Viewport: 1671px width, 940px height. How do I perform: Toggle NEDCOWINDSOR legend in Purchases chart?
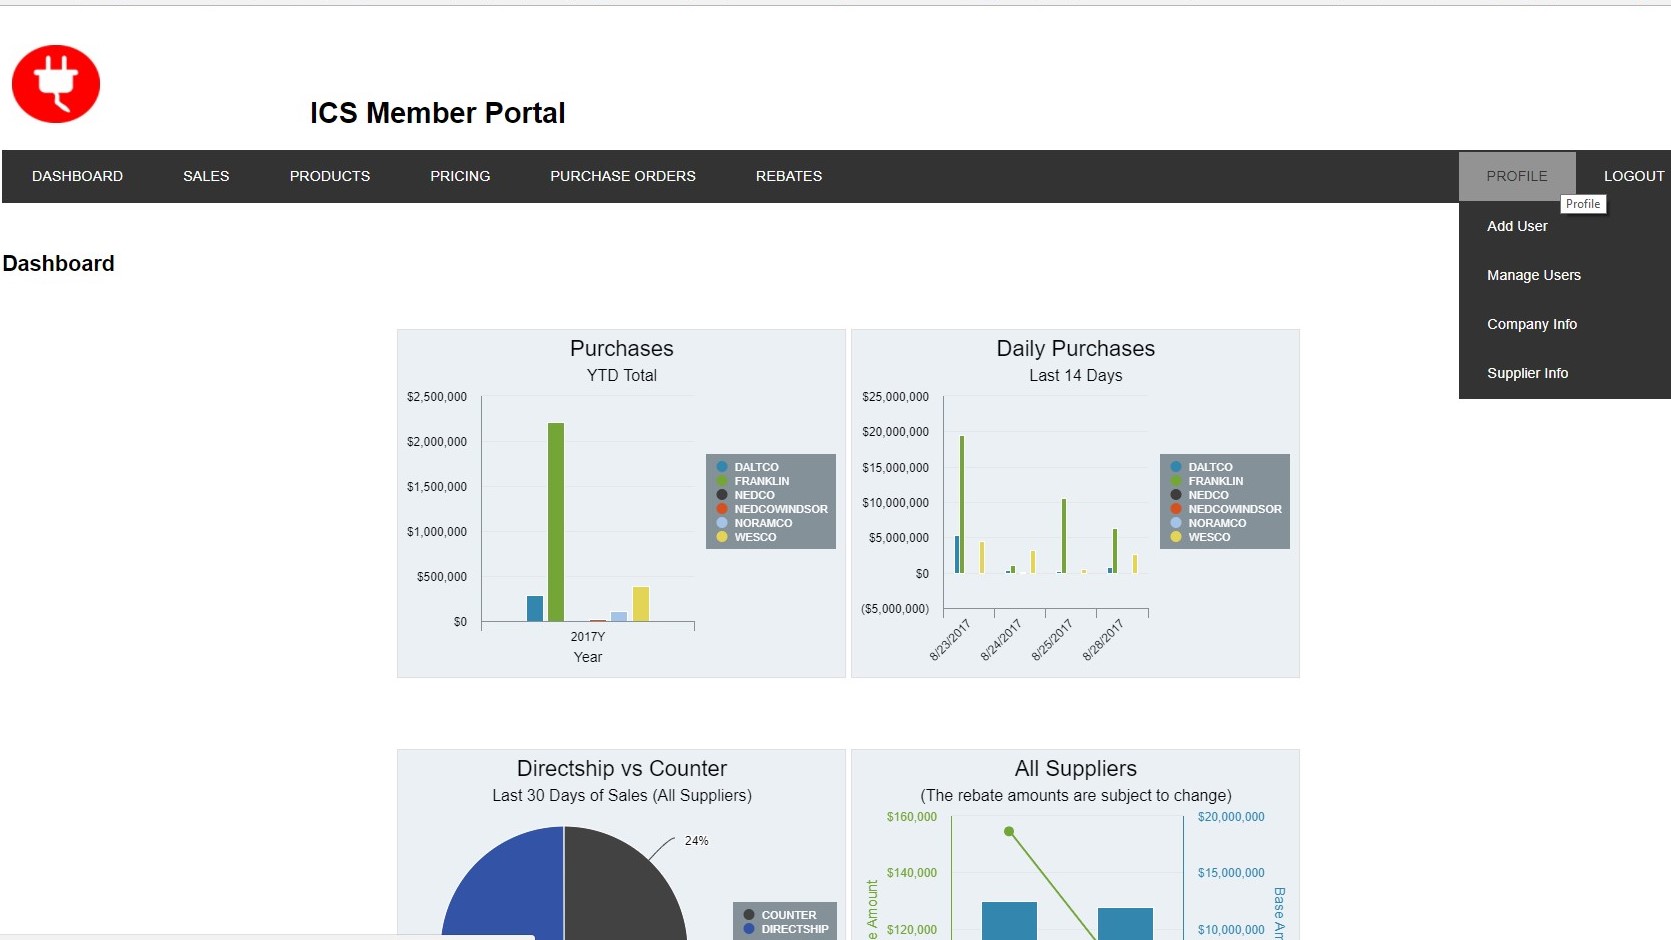(772, 509)
